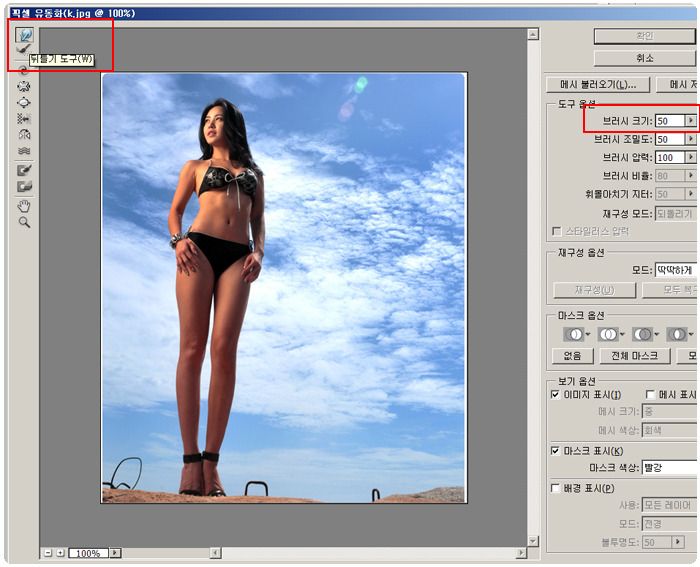The image size is (700, 567).
Task: Open the first mask option icon menu
Action: click(577, 334)
